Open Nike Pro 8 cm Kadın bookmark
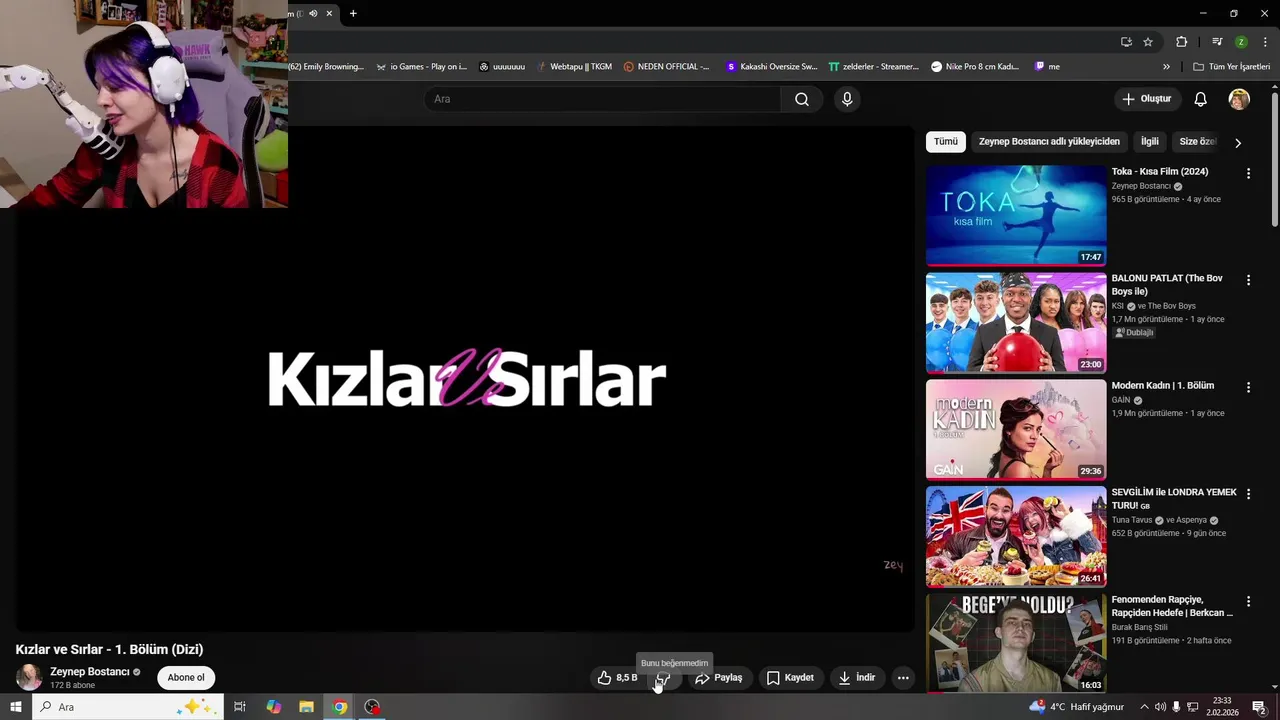 (x=975, y=67)
